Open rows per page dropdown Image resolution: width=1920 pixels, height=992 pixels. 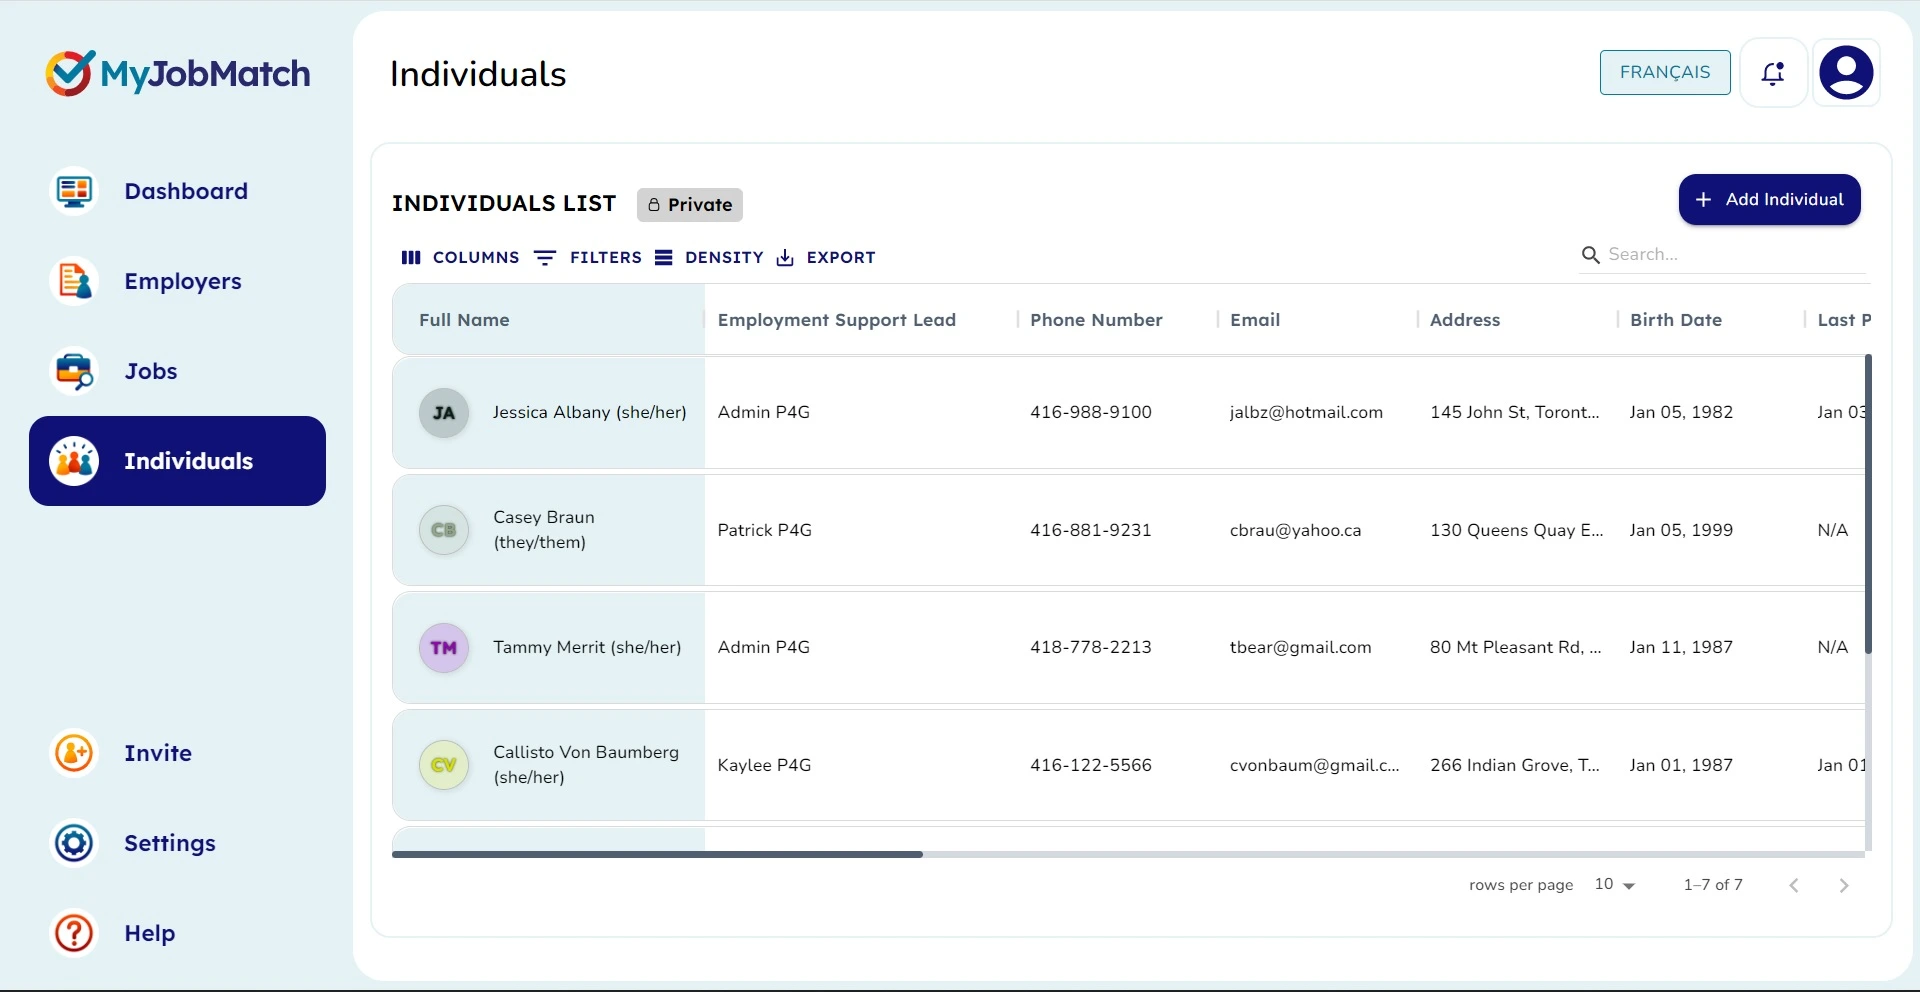point(1614,885)
